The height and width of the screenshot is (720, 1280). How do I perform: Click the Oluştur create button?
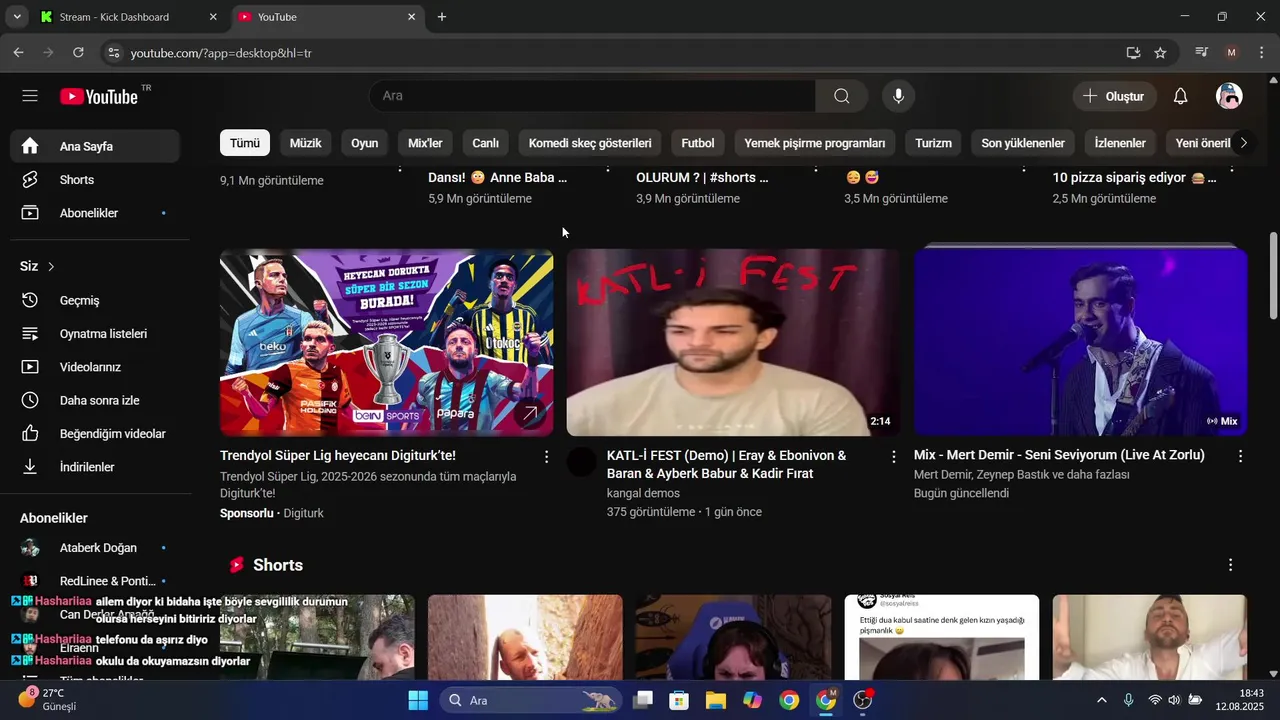click(x=1114, y=96)
